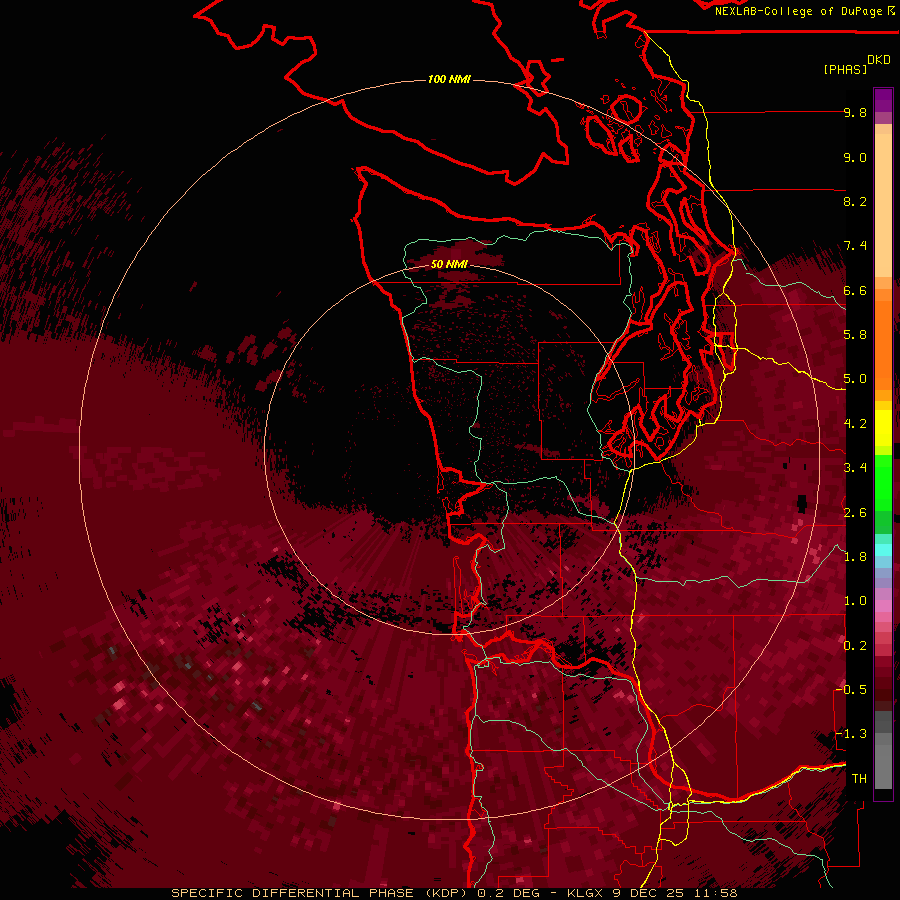
Task: Click the 9.0 value on the color scale
Action: (x=855, y=157)
